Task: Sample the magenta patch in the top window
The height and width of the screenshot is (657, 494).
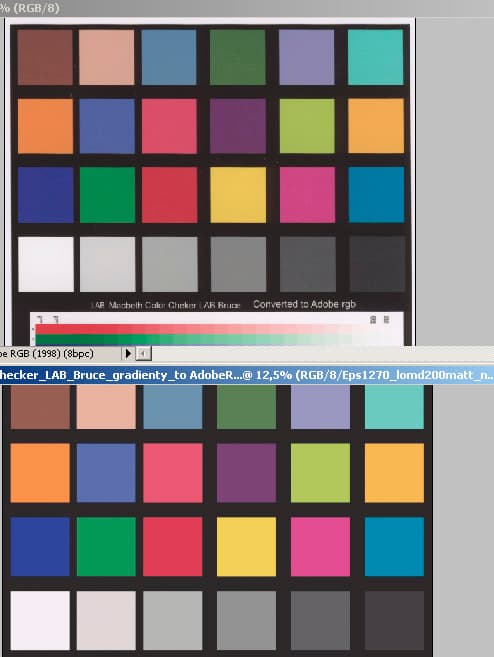Action: pyautogui.click(x=307, y=195)
